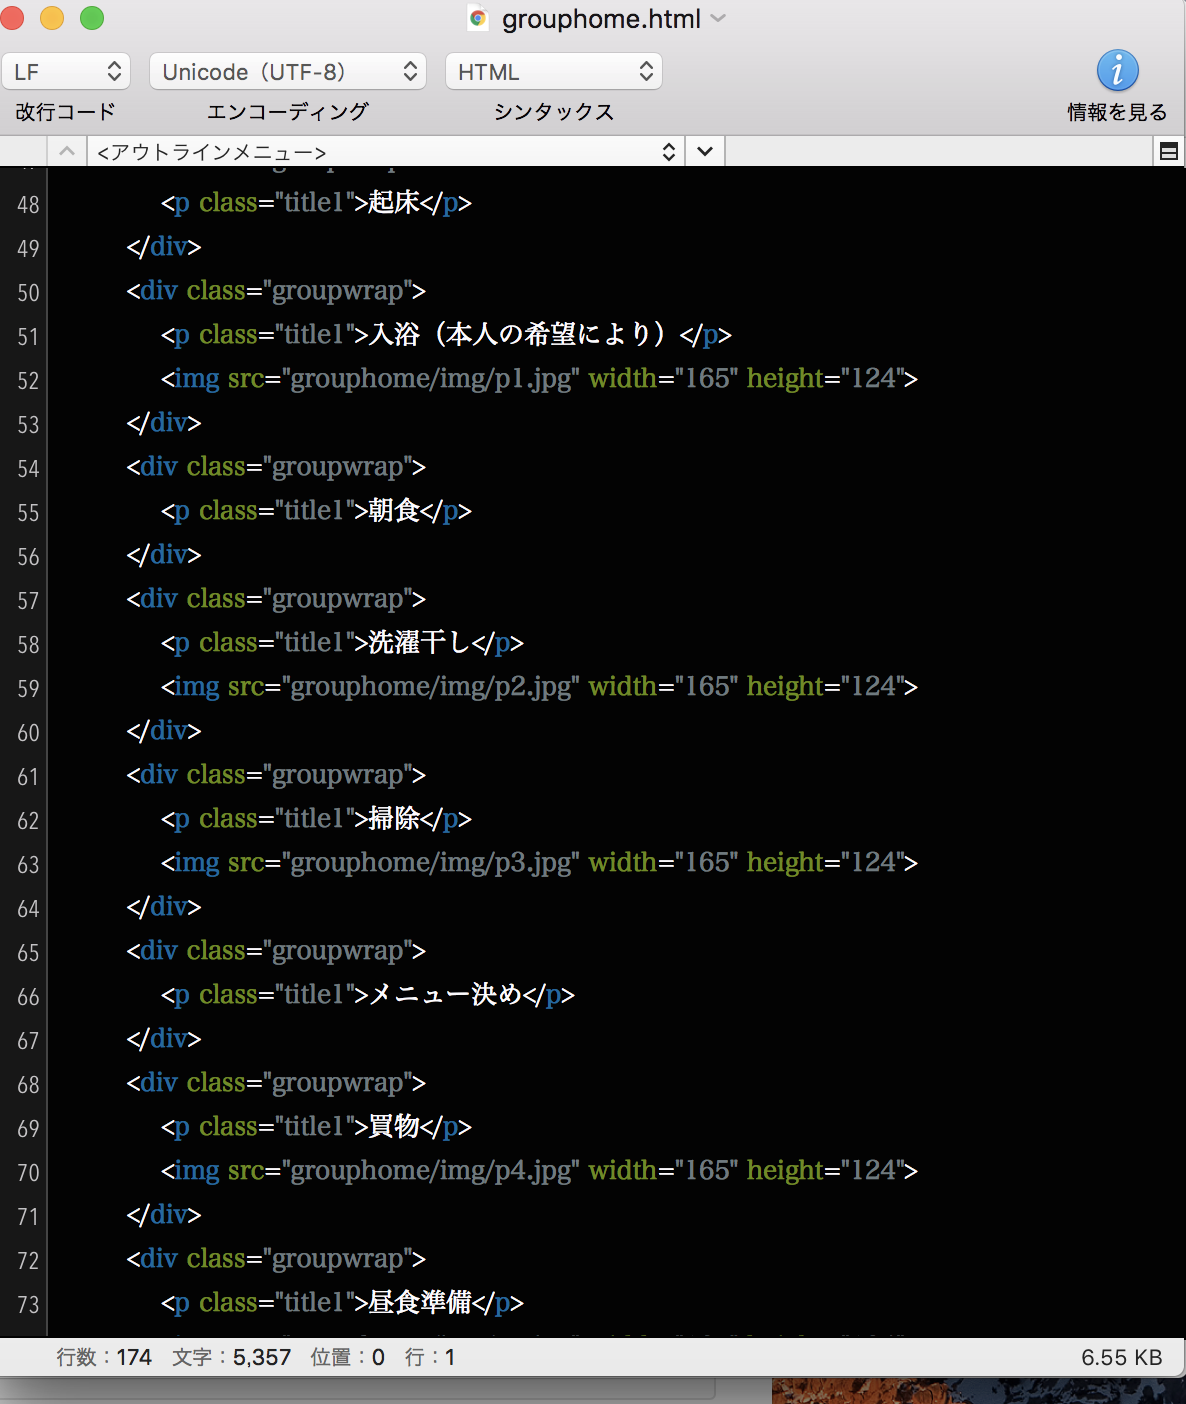Expand the chevron next to grouphome.html title
The width and height of the screenshot is (1186, 1404).
click(718, 19)
